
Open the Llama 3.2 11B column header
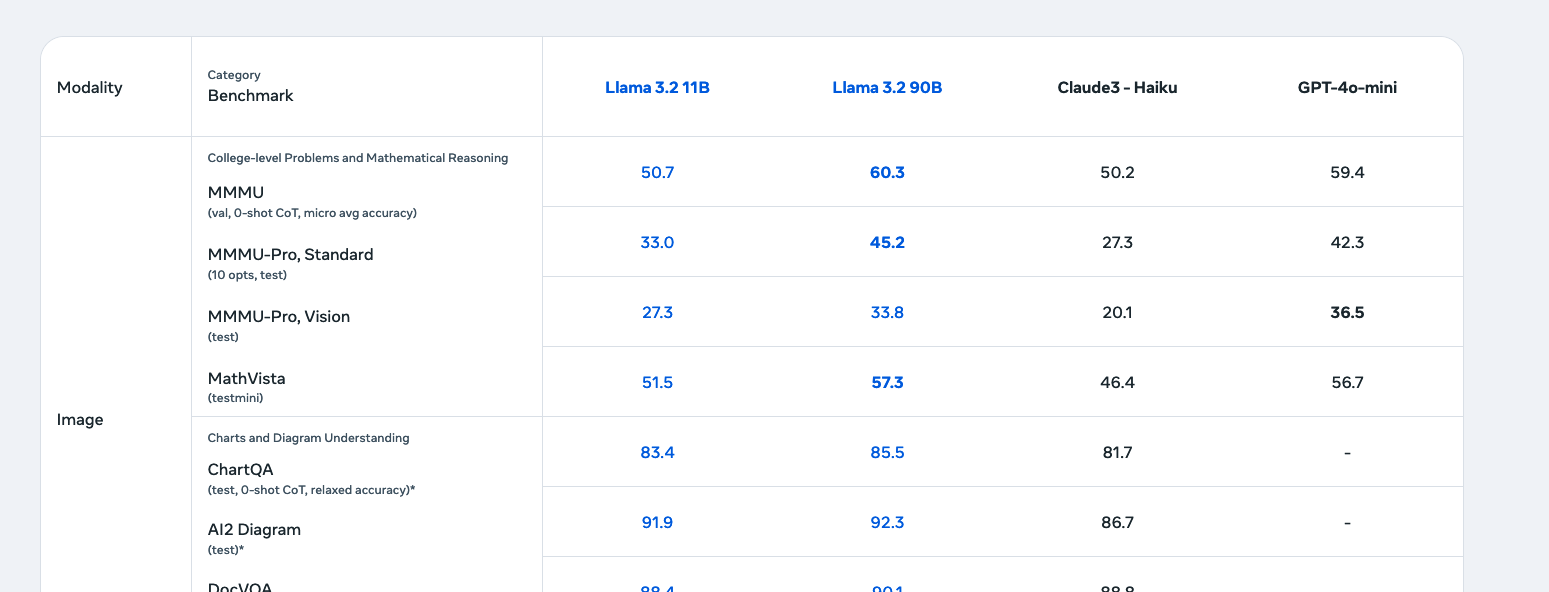click(657, 88)
